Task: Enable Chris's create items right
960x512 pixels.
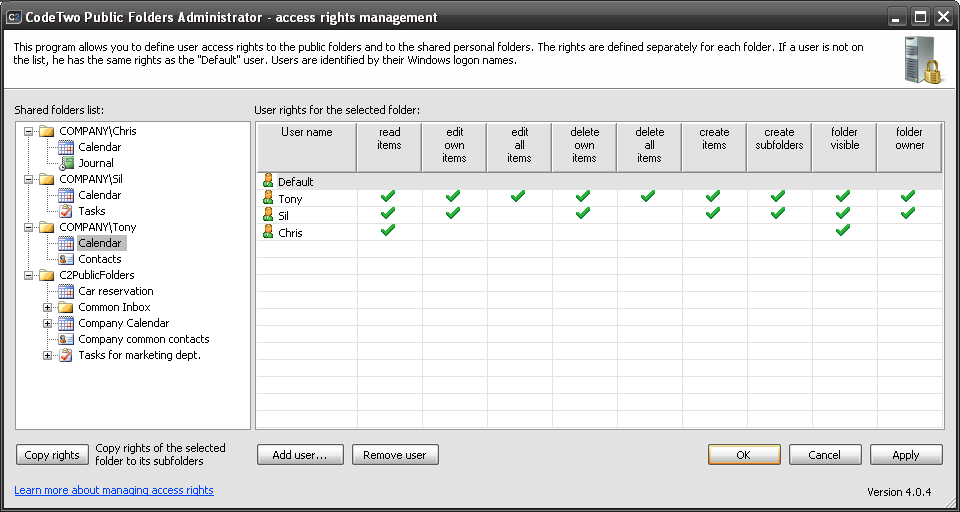Action: tap(713, 232)
